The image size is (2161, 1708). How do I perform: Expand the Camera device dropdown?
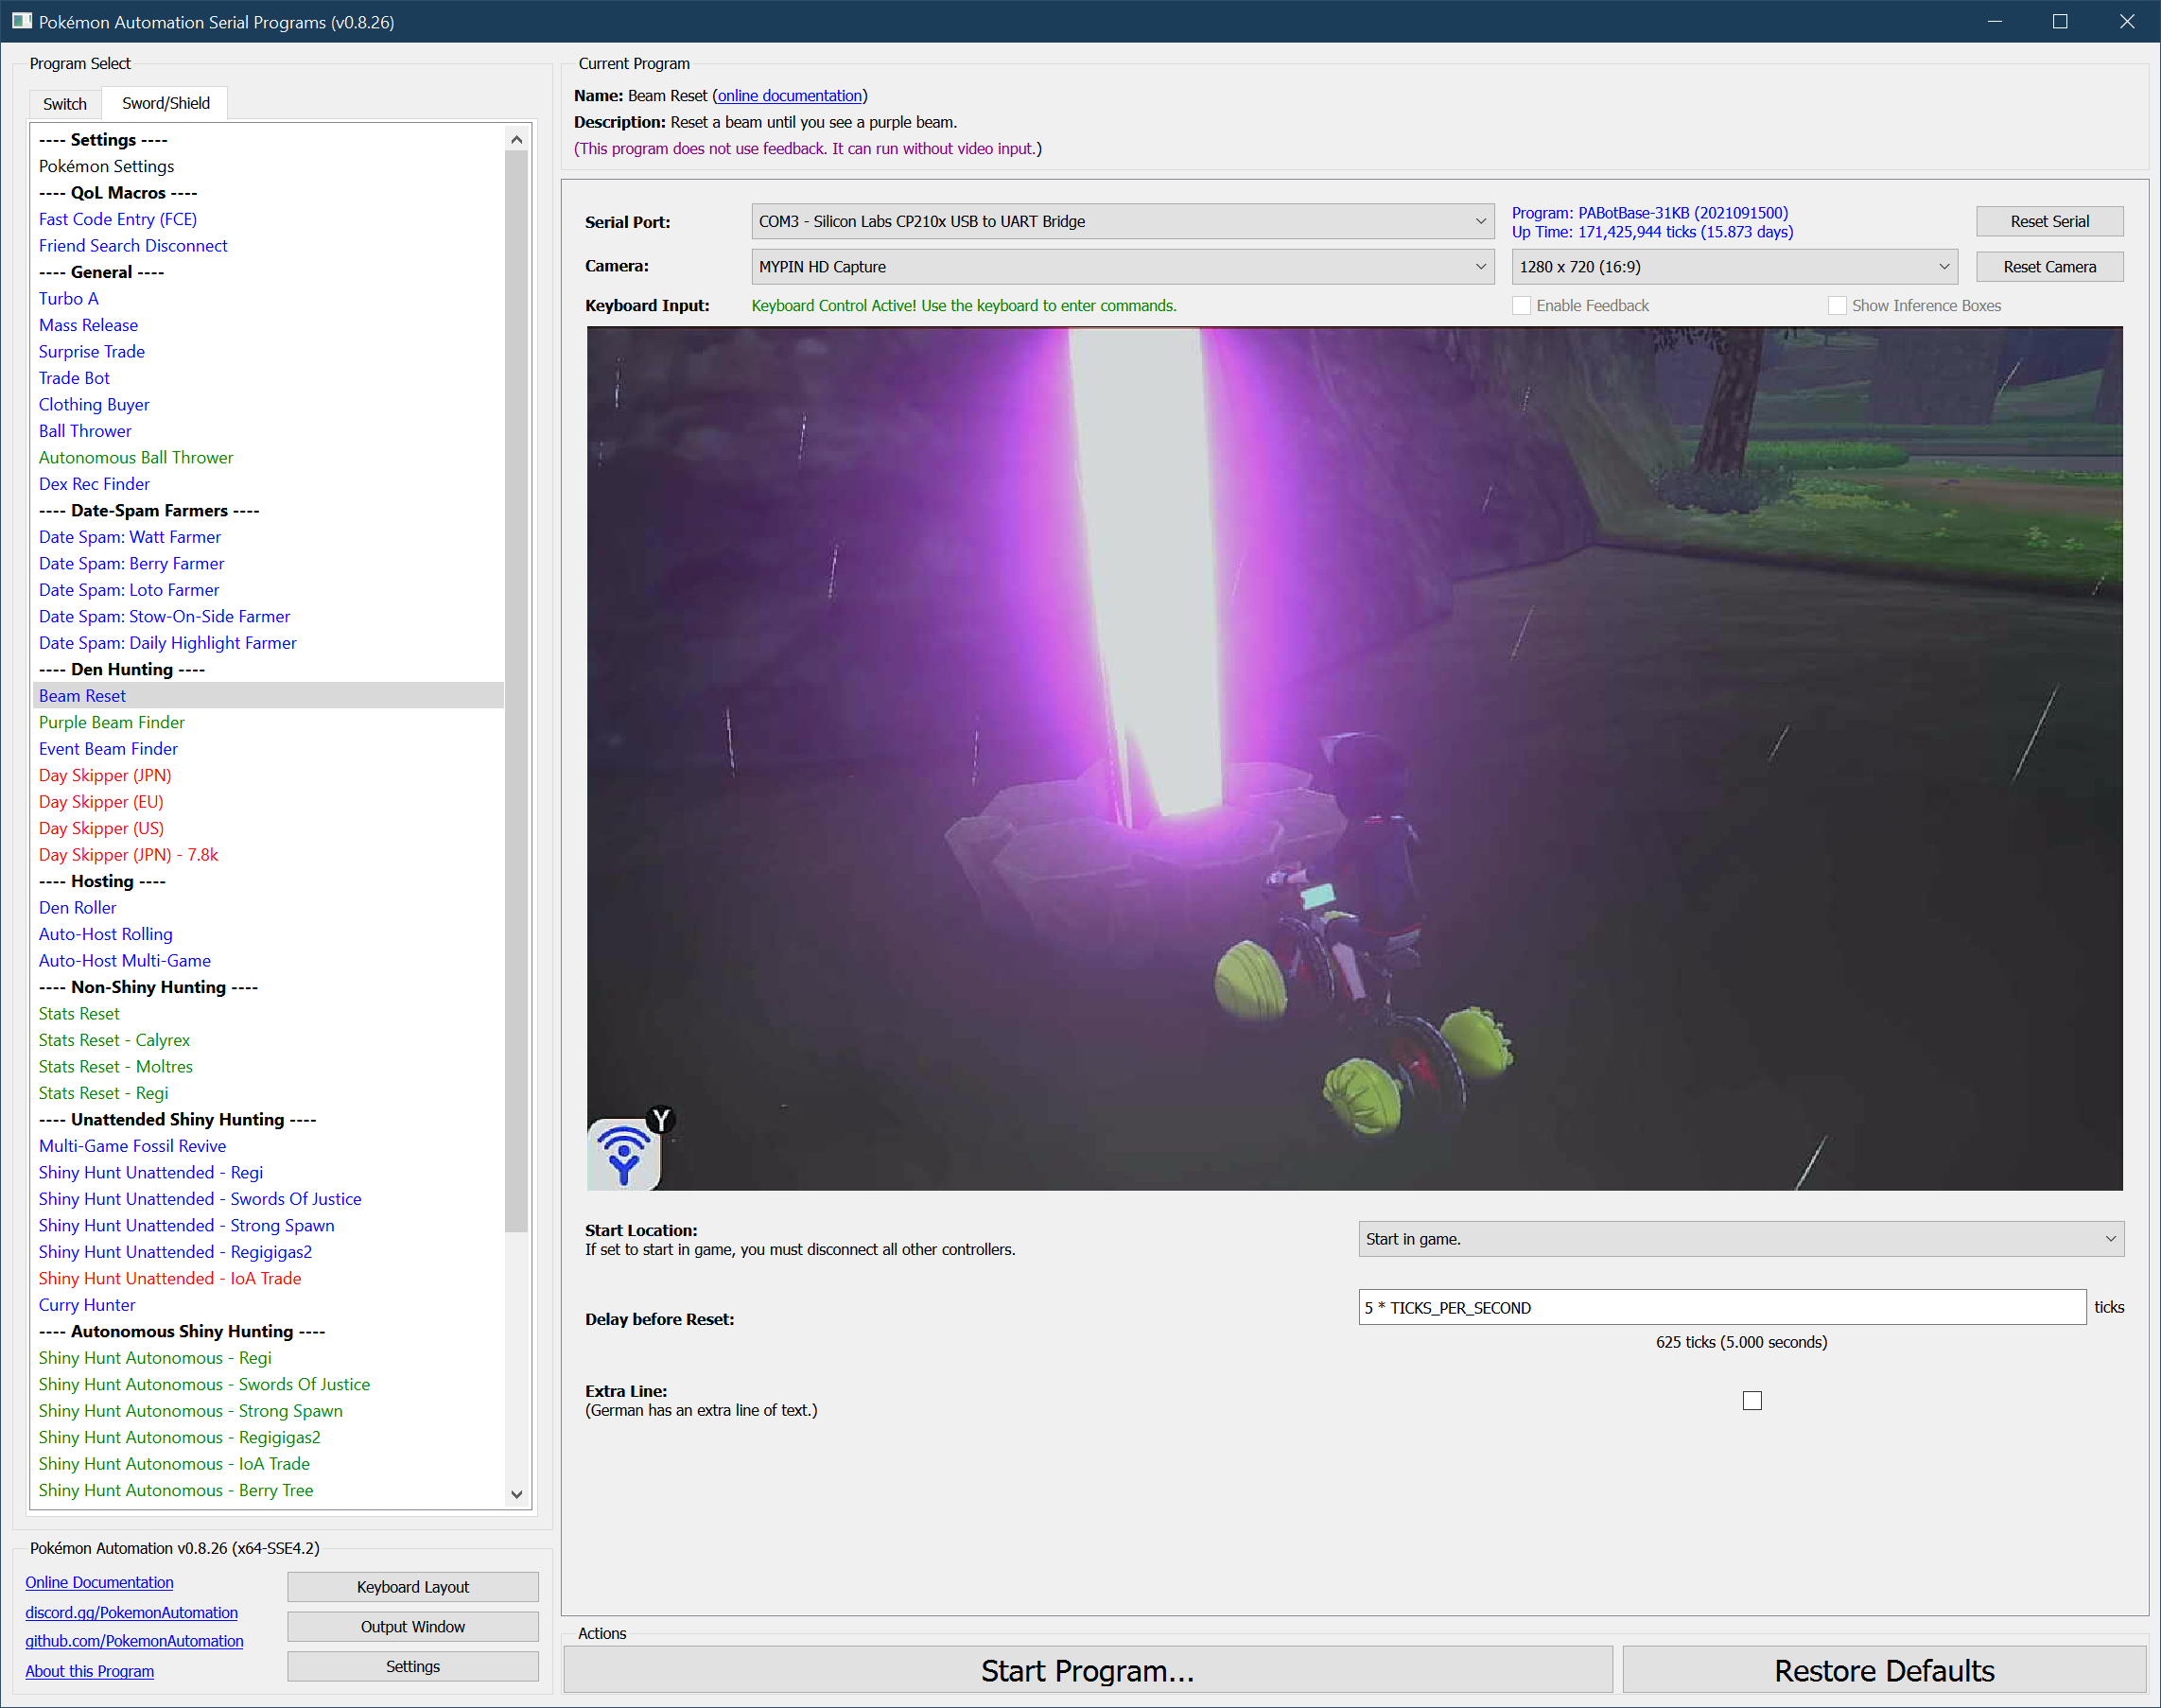point(1122,267)
